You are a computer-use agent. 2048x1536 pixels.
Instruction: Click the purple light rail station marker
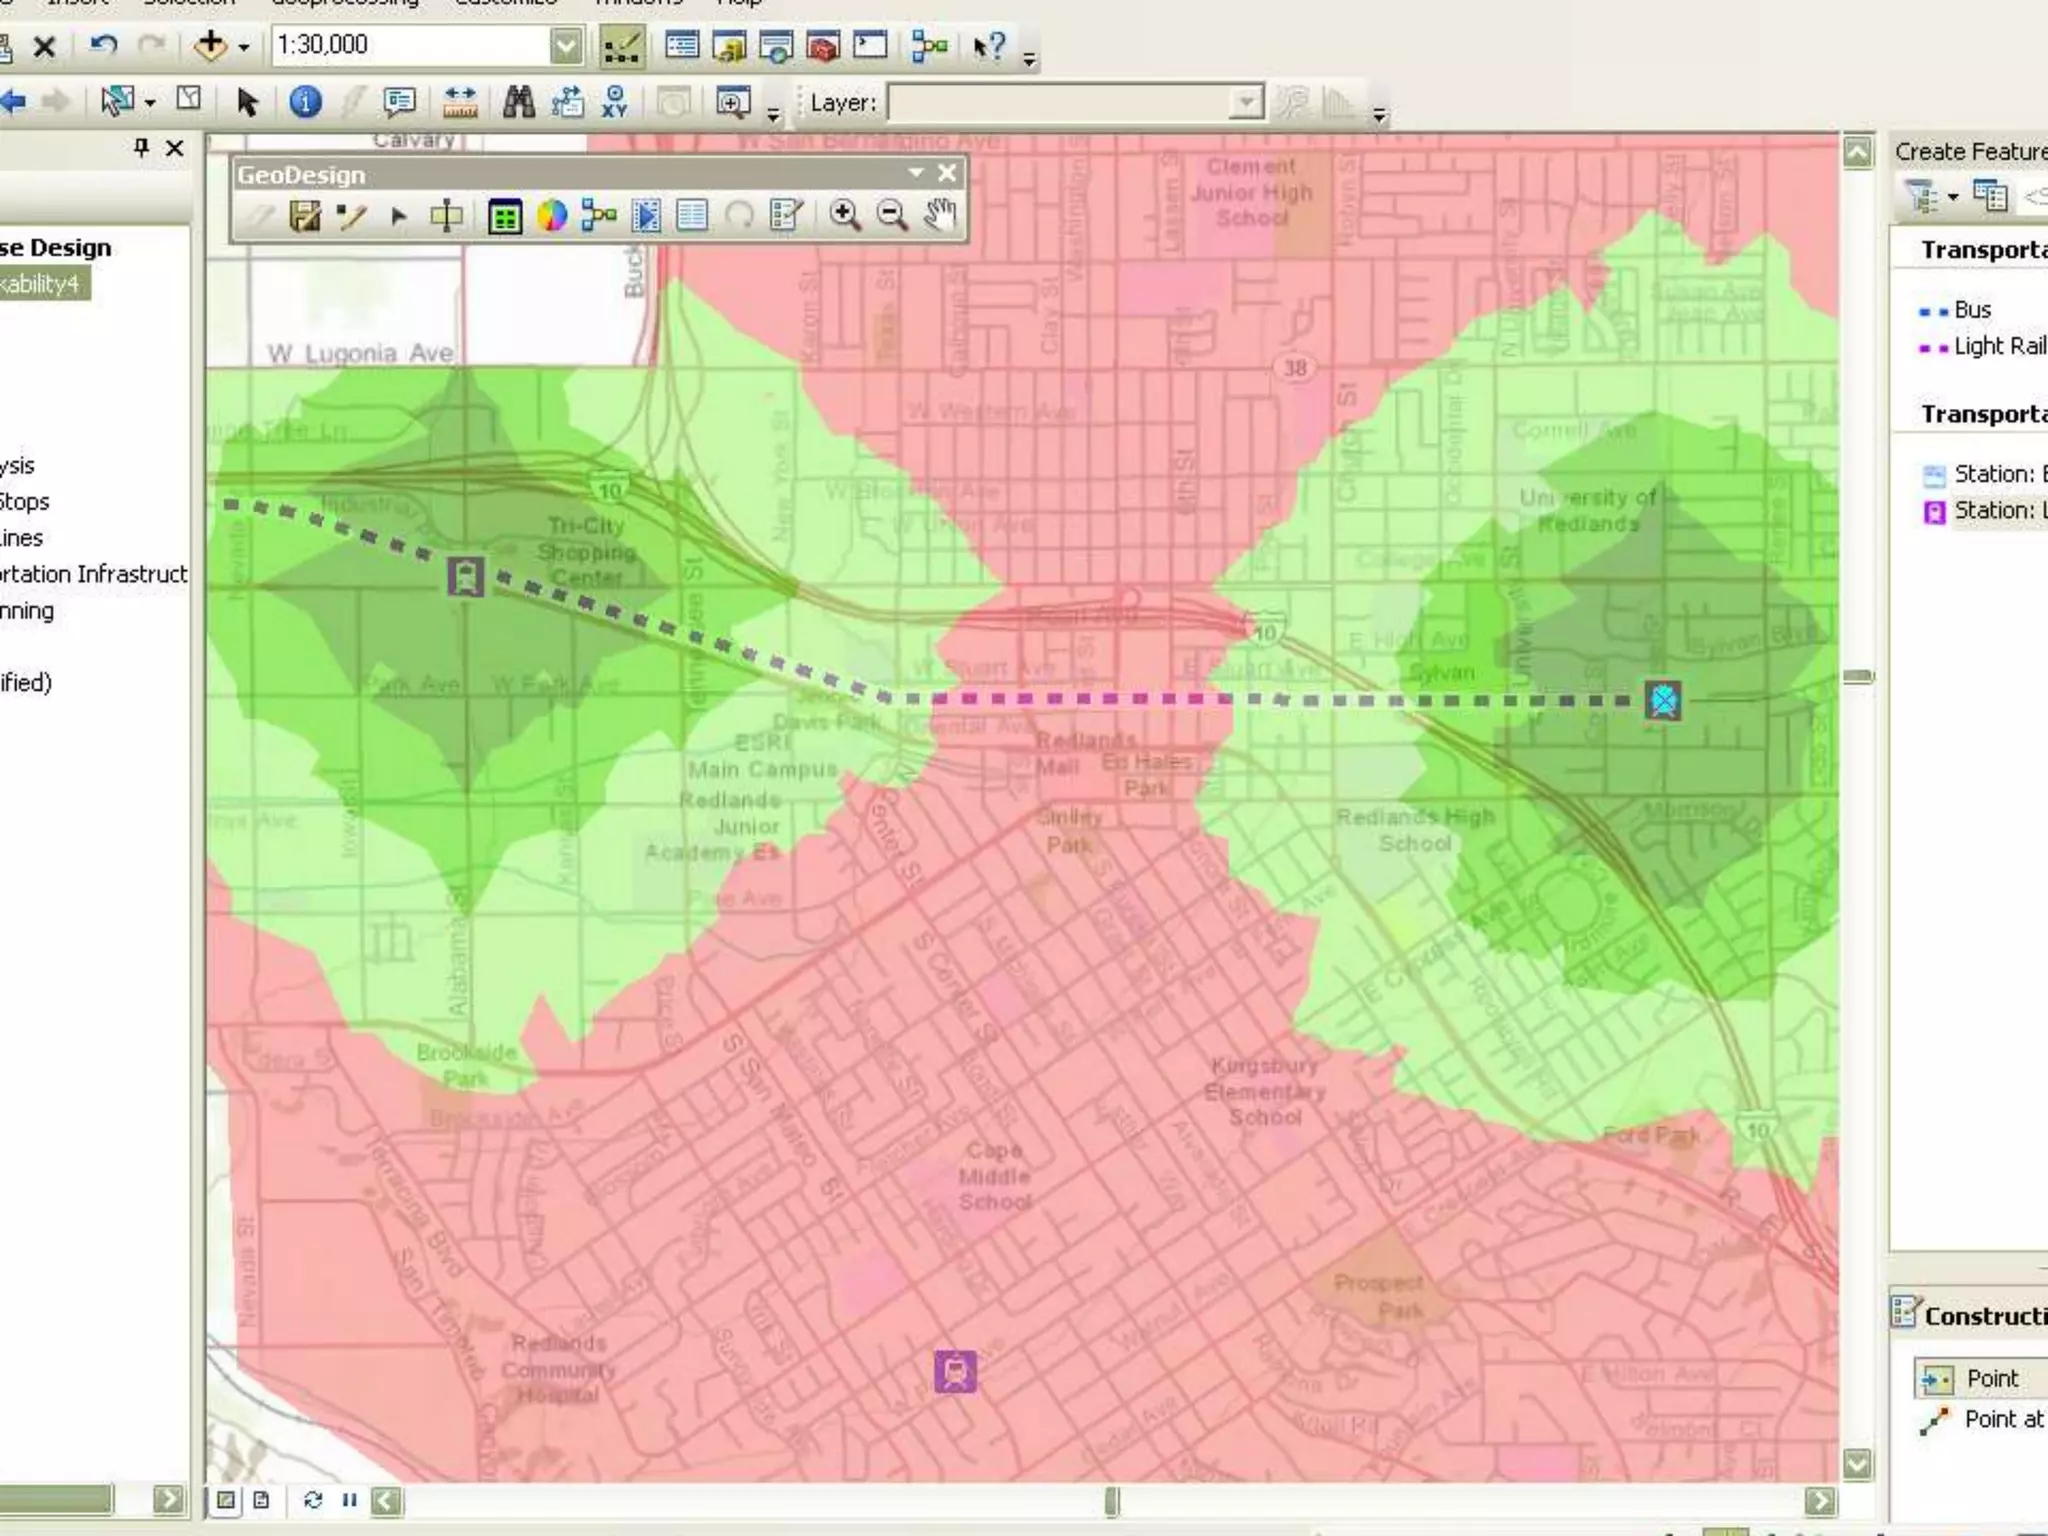(x=955, y=1371)
